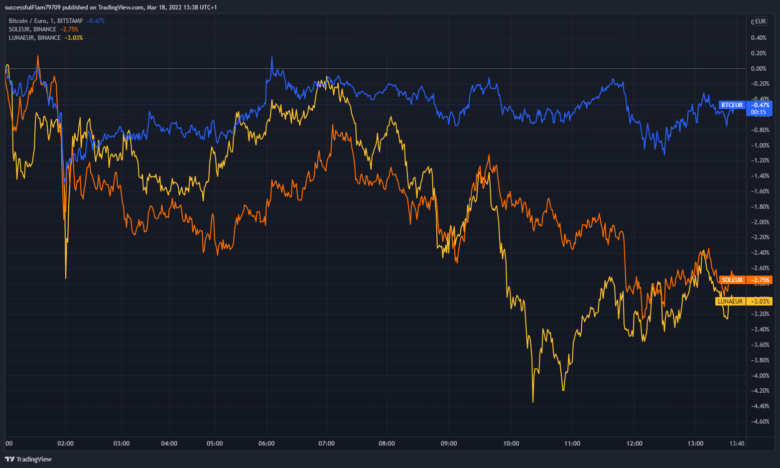Click the -2.75% value on the price axis

coord(760,280)
